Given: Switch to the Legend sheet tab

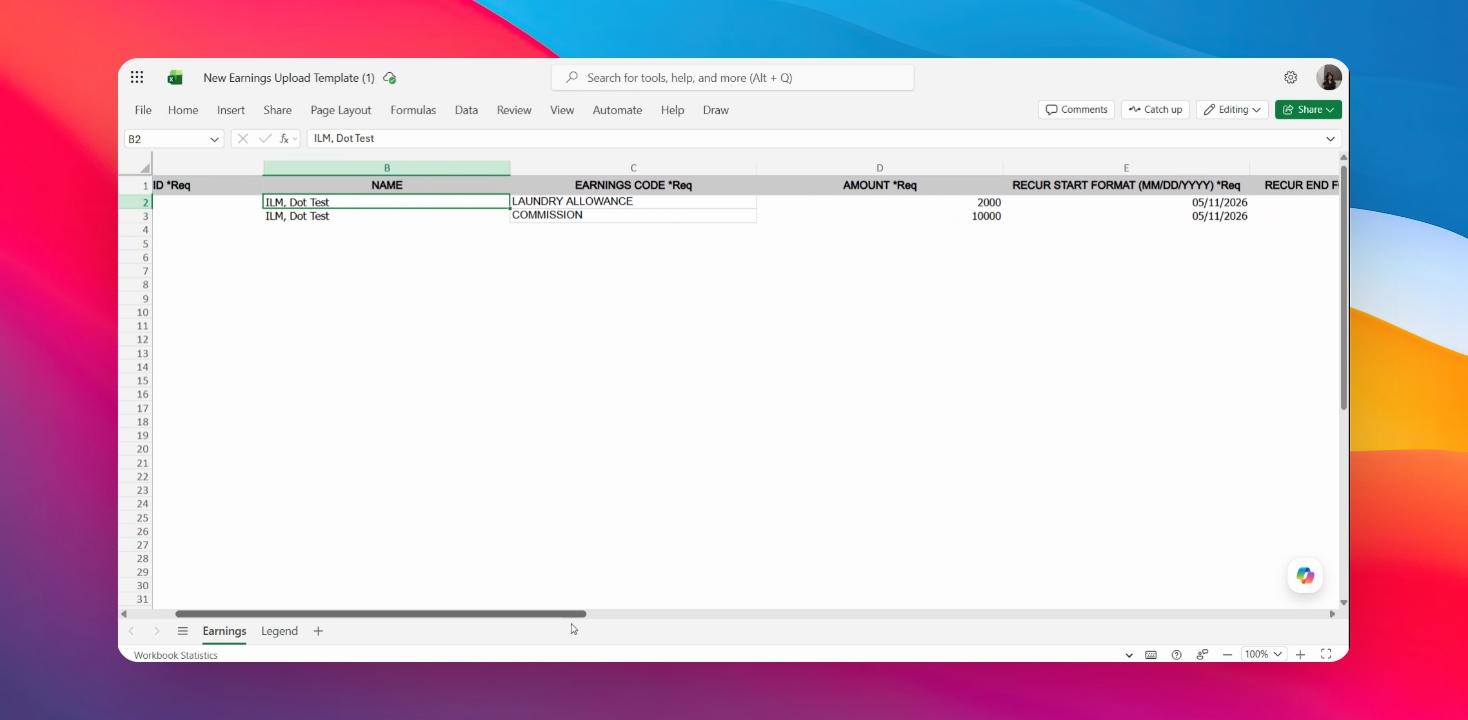Looking at the screenshot, I should [279, 631].
